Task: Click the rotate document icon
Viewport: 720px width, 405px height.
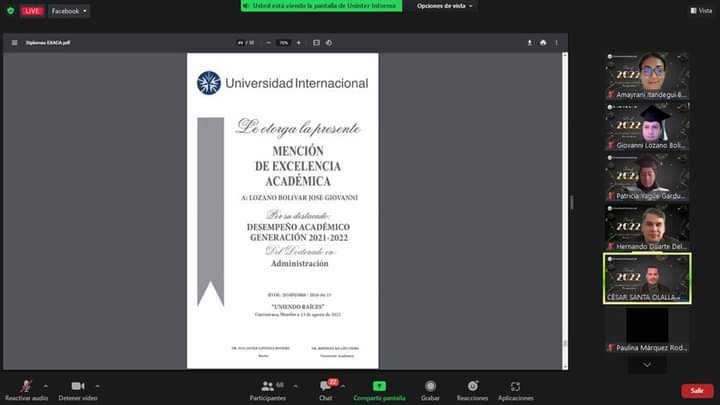Action: coord(329,43)
